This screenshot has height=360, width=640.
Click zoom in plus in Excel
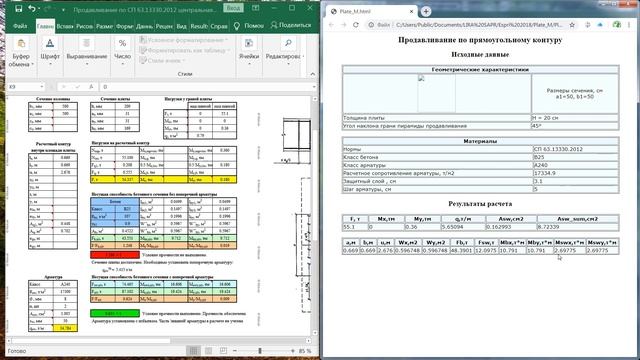pyautogui.click(x=293, y=351)
